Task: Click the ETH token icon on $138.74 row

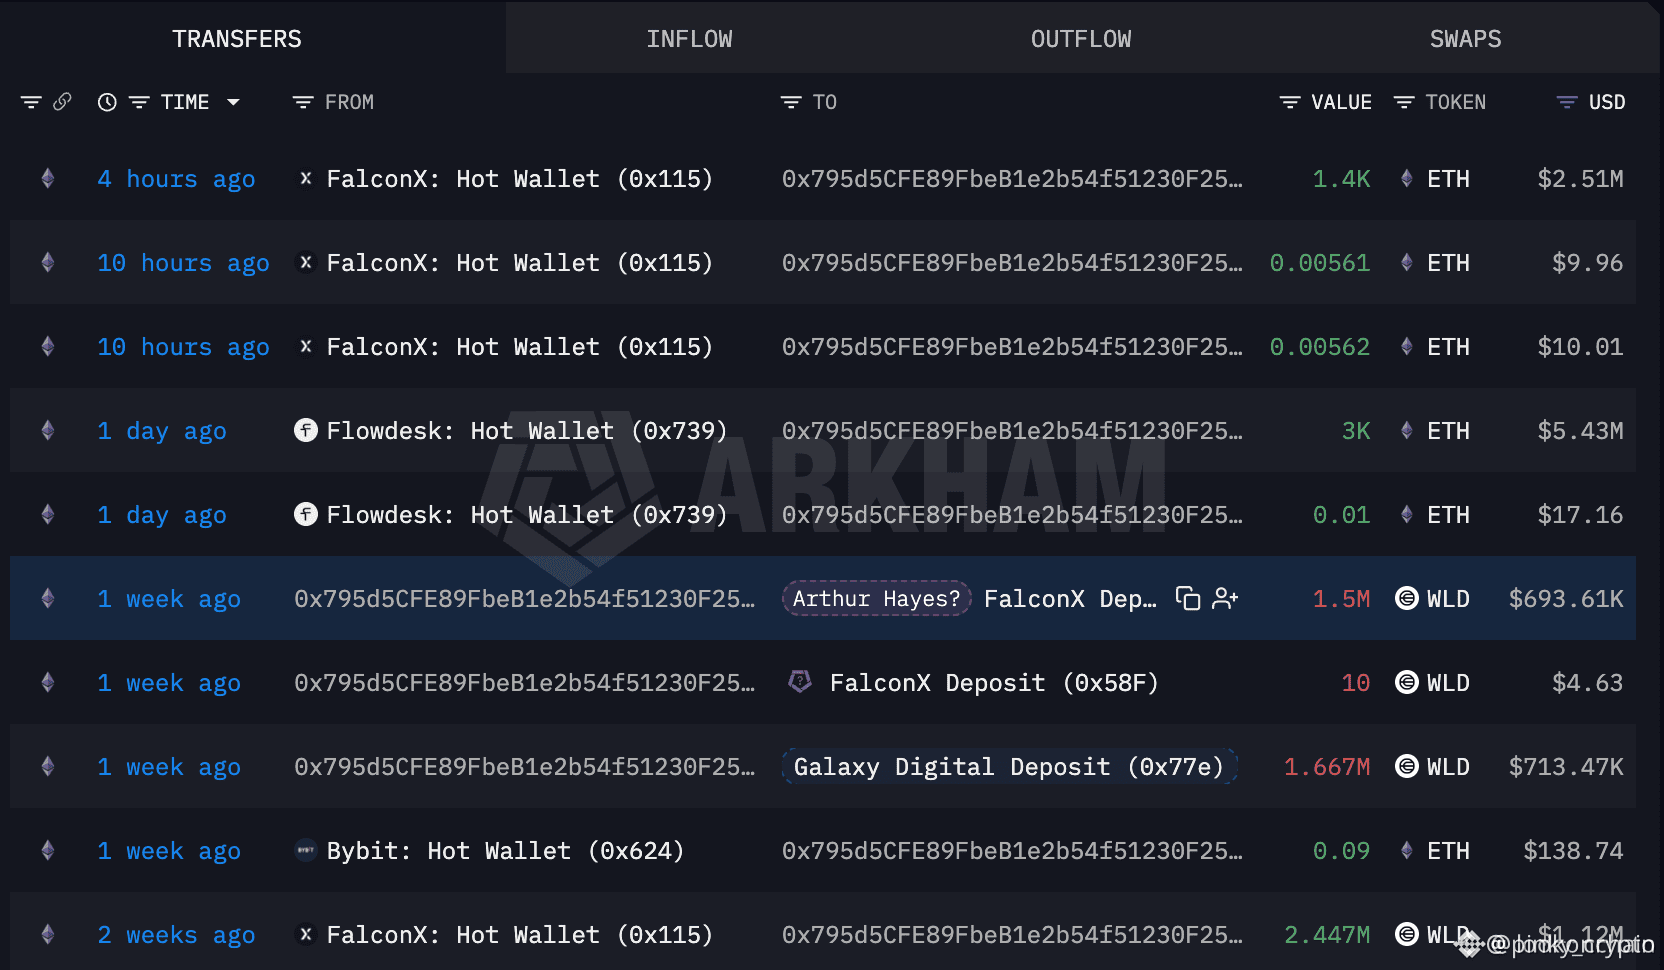Action: pyautogui.click(x=1407, y=851)
